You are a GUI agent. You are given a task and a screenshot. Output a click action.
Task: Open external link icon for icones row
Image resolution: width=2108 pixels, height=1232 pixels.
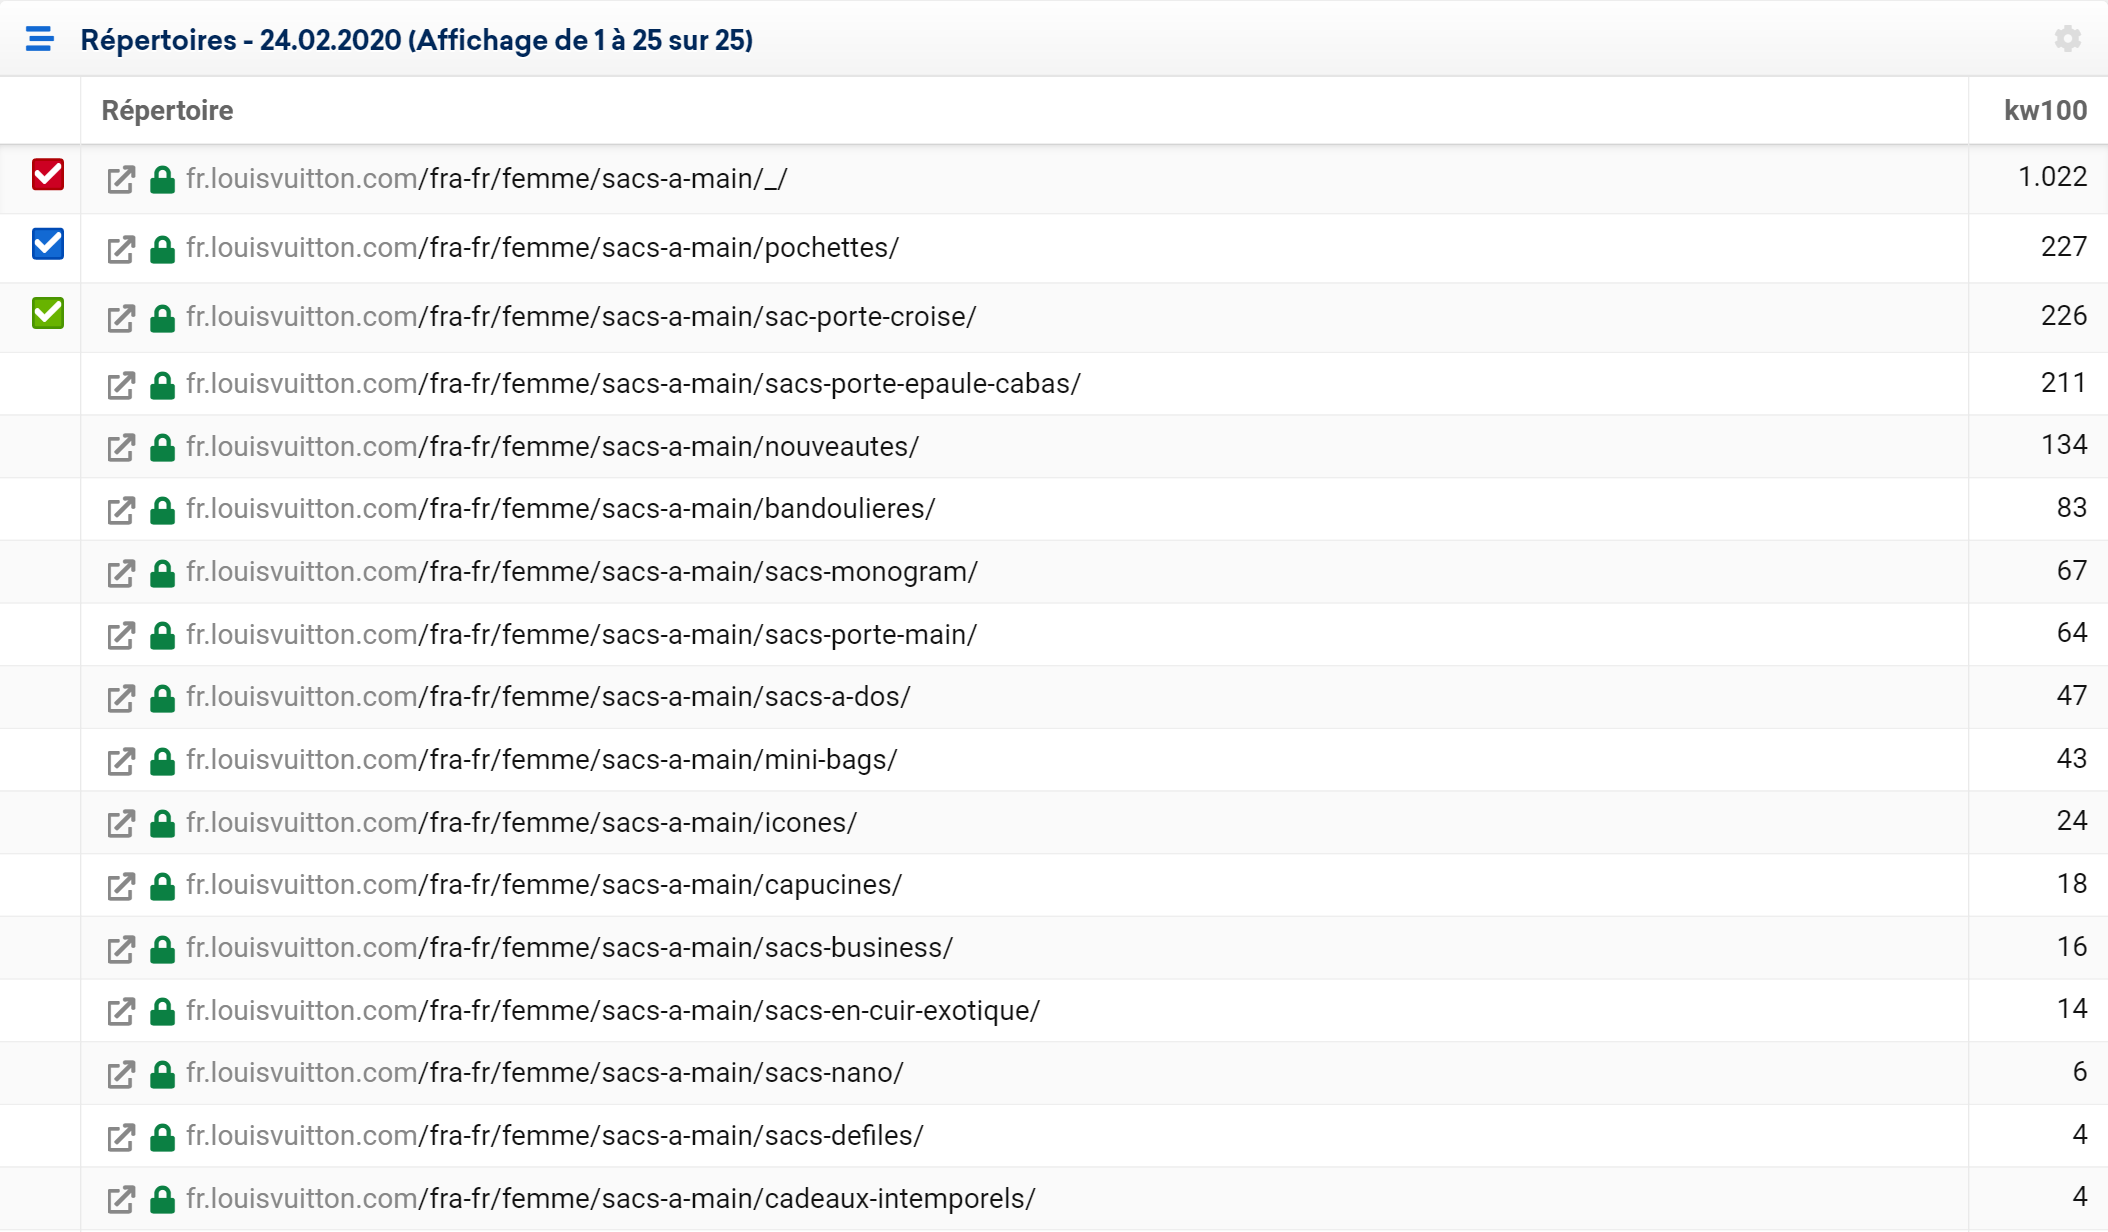click(121, 824)
